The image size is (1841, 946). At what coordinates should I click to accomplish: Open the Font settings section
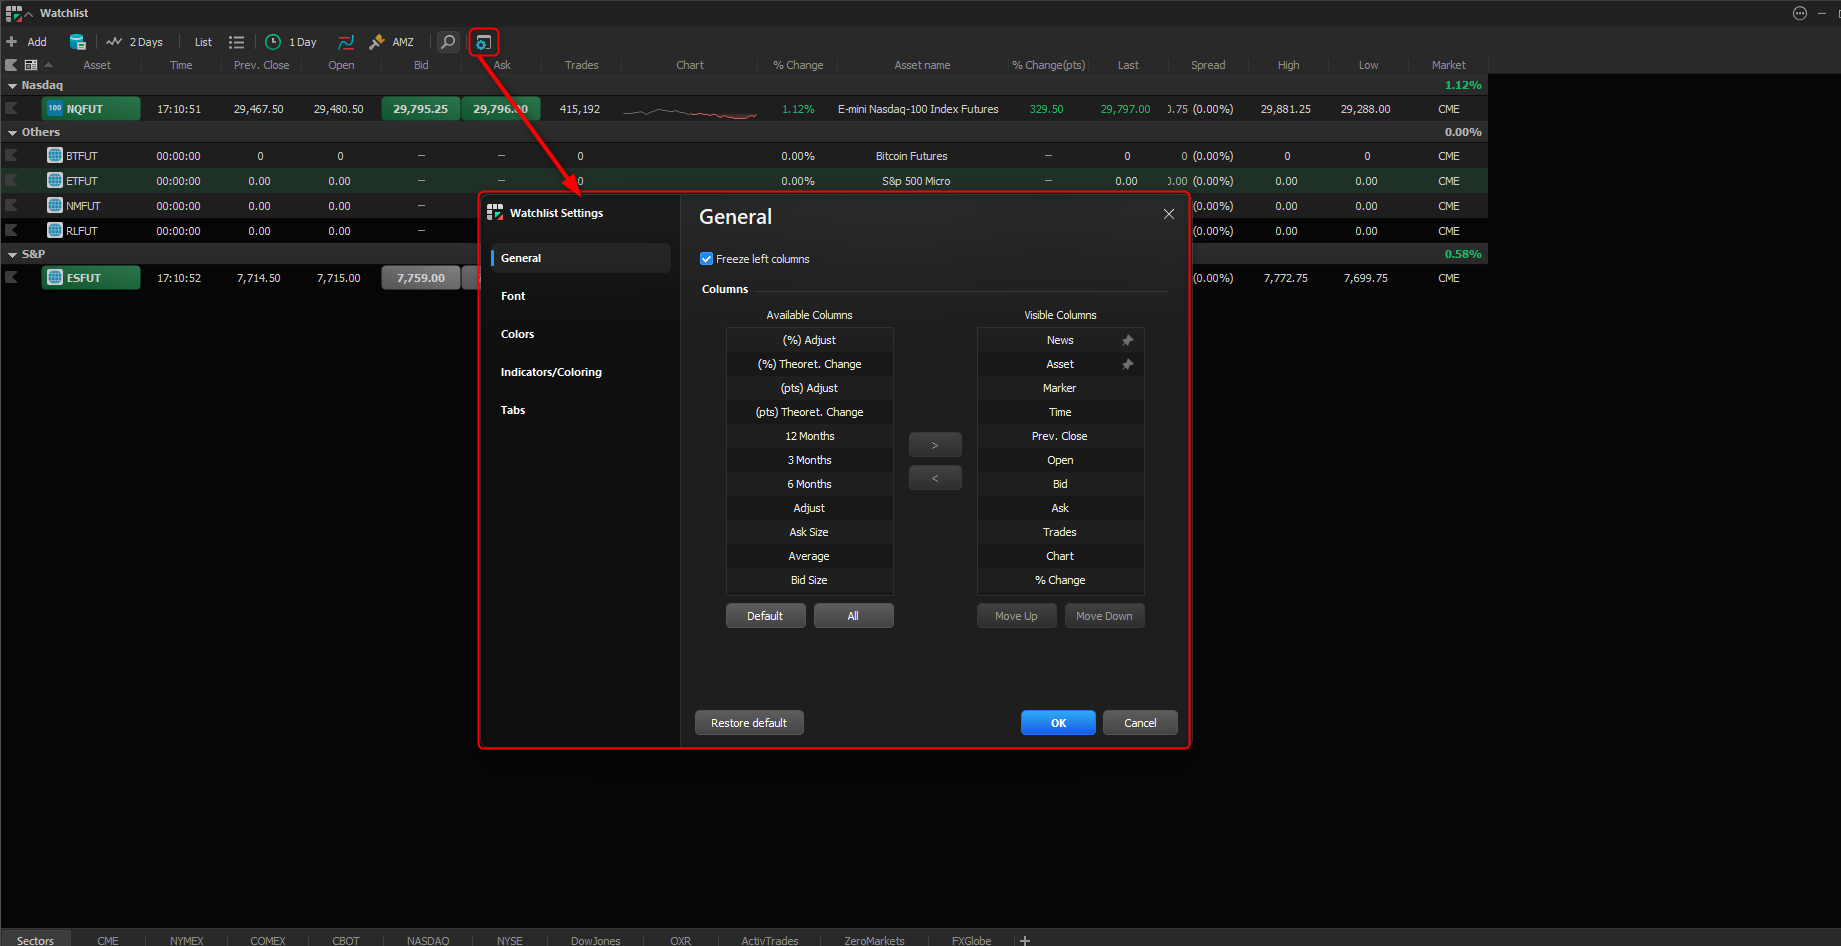tap(581, 296)
